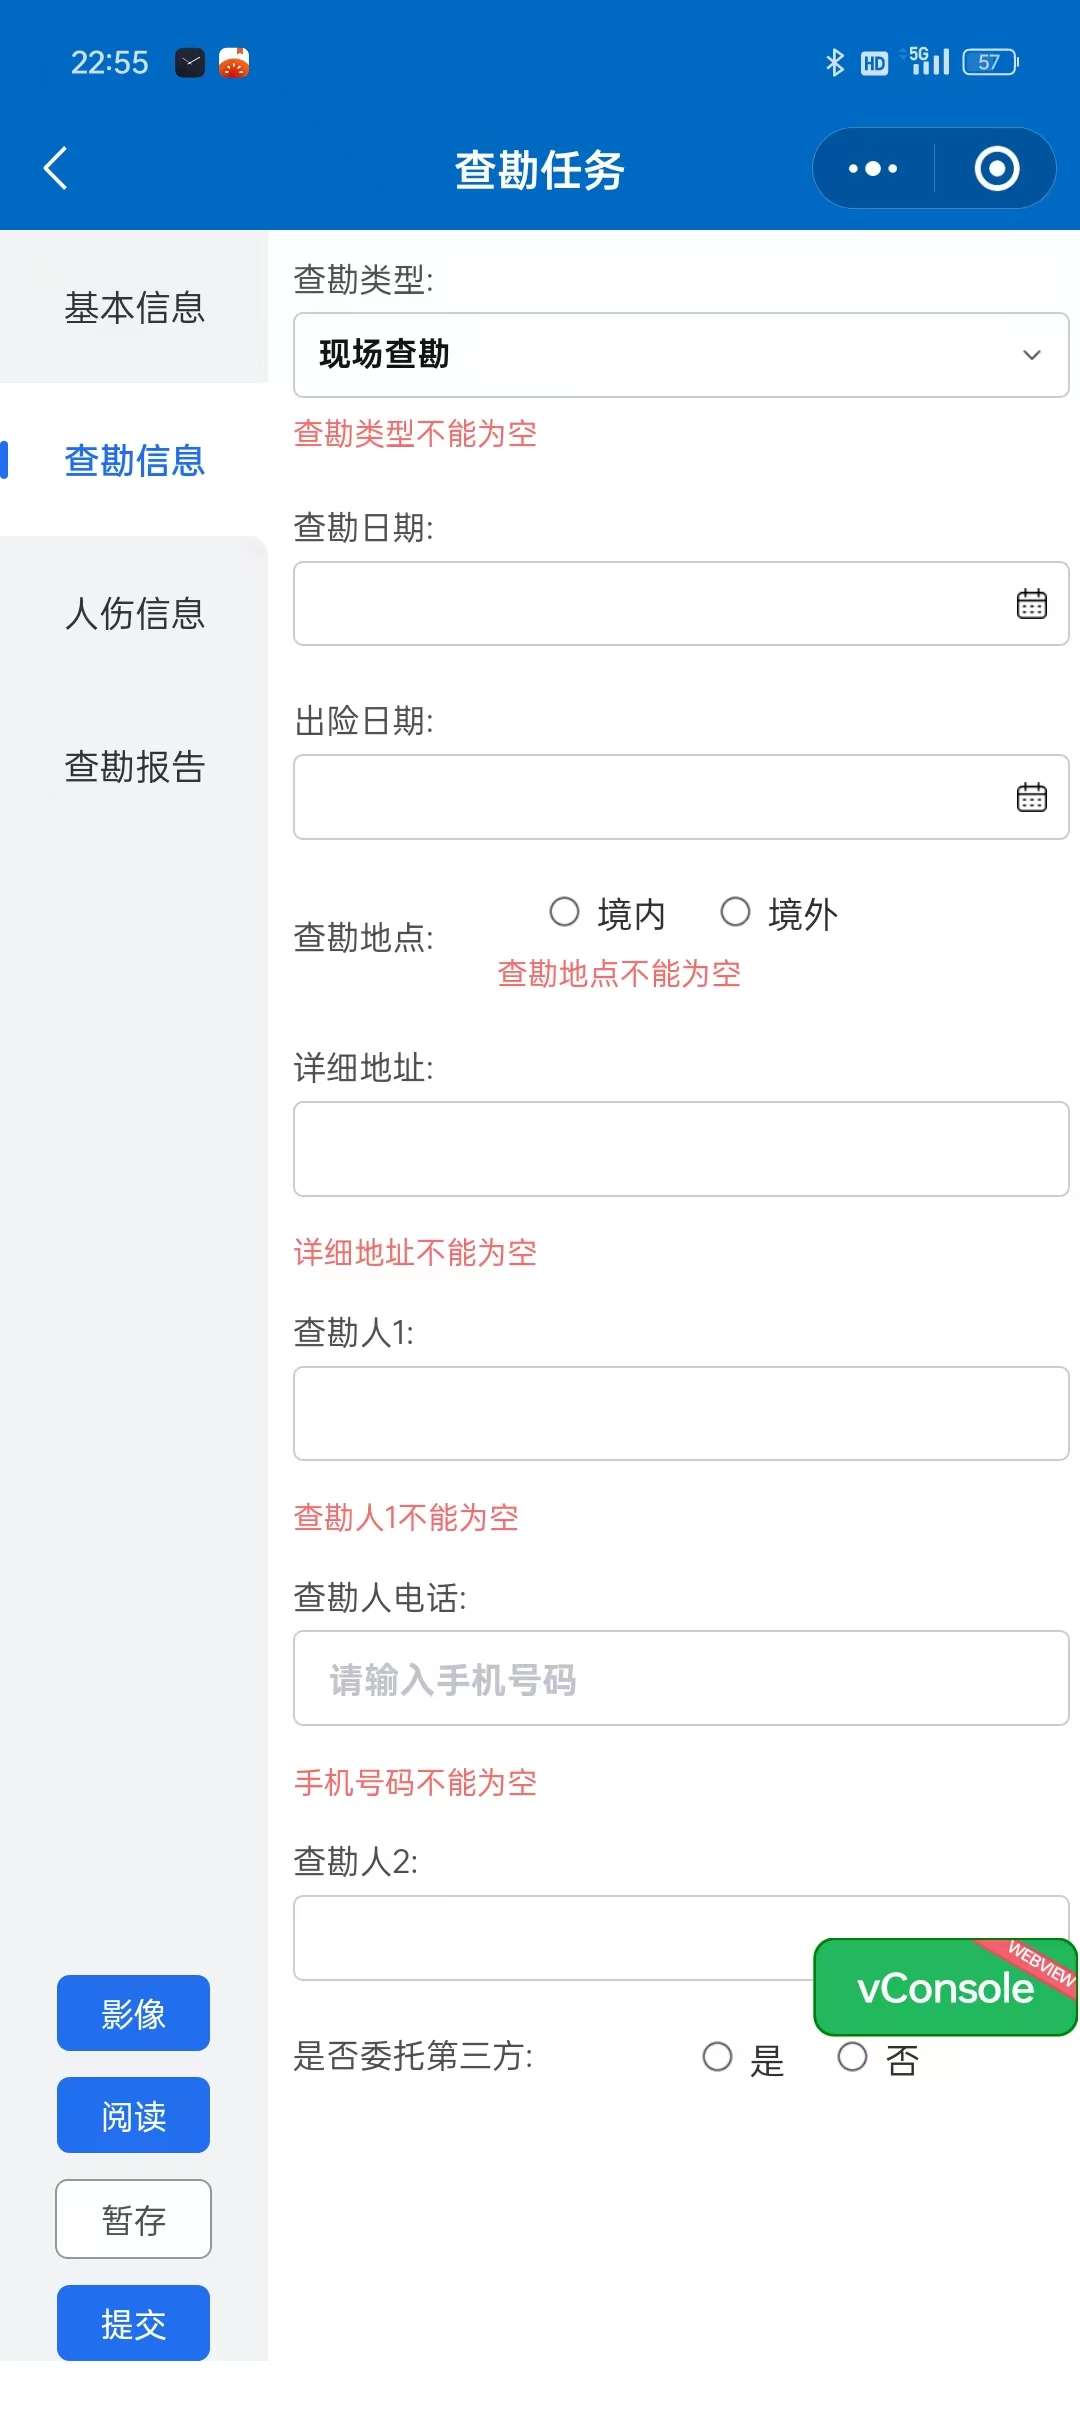1080x2412 pixels.
Task: Focus the 查勘人电话 phone input
Action: point(681,1679)
